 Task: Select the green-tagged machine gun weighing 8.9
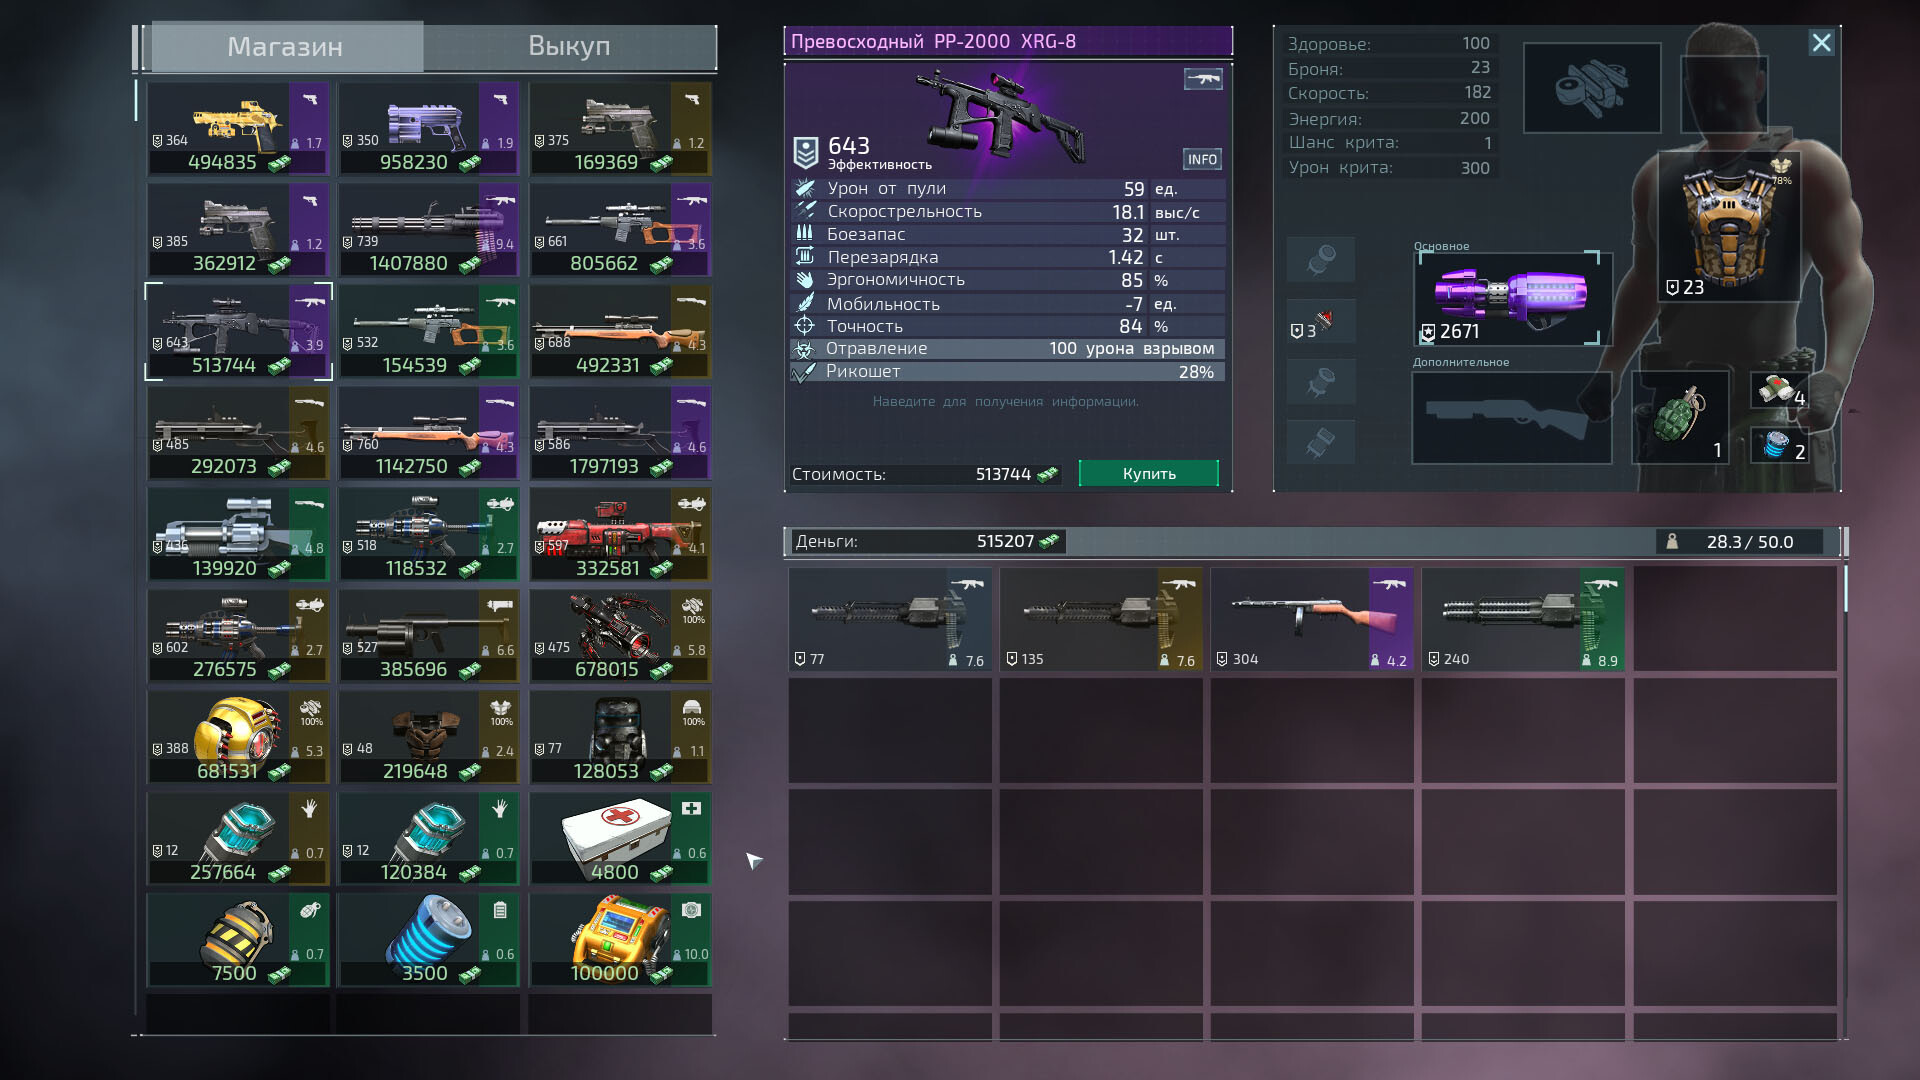click(x=1522, y=618)
